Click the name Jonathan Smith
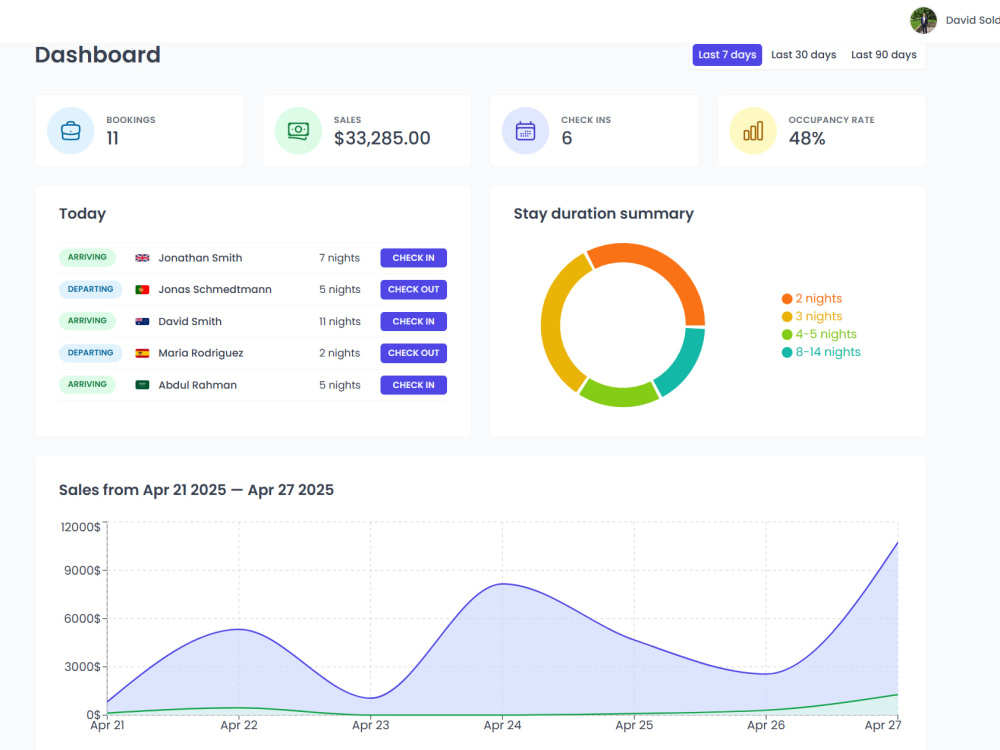 200,258
